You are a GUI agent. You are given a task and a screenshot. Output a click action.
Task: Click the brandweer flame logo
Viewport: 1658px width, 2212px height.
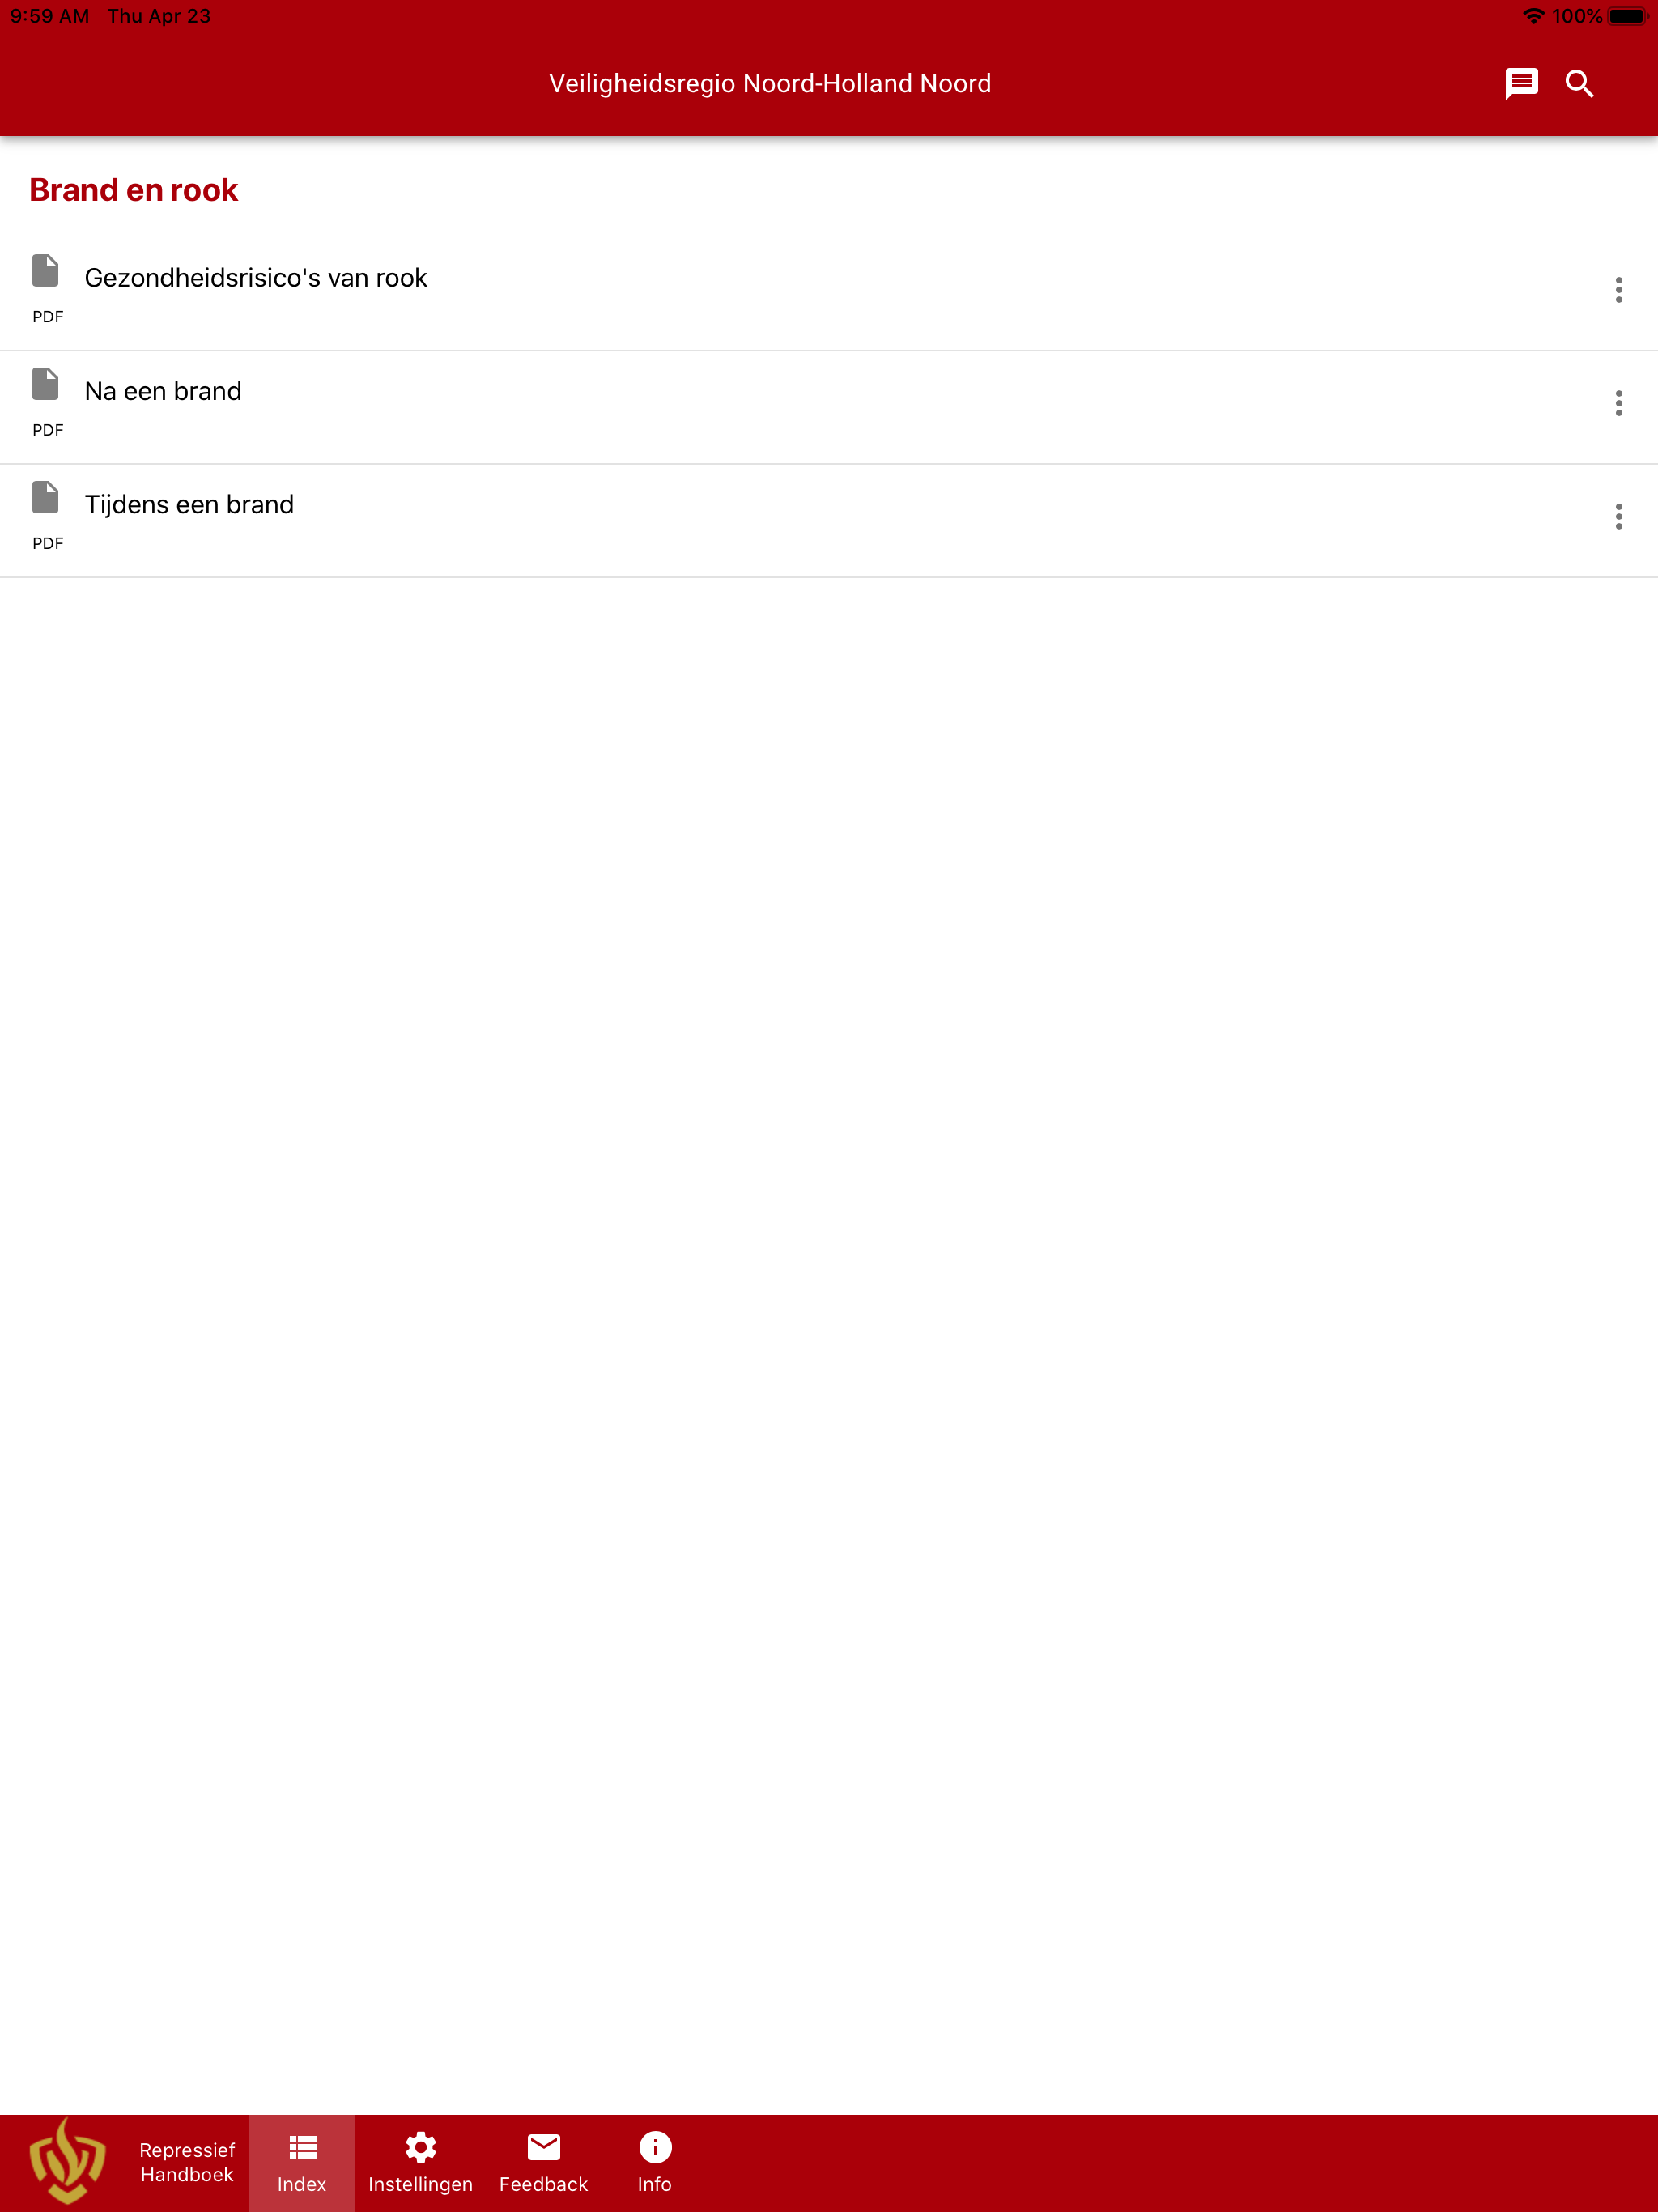click(x=67, y=2162)
